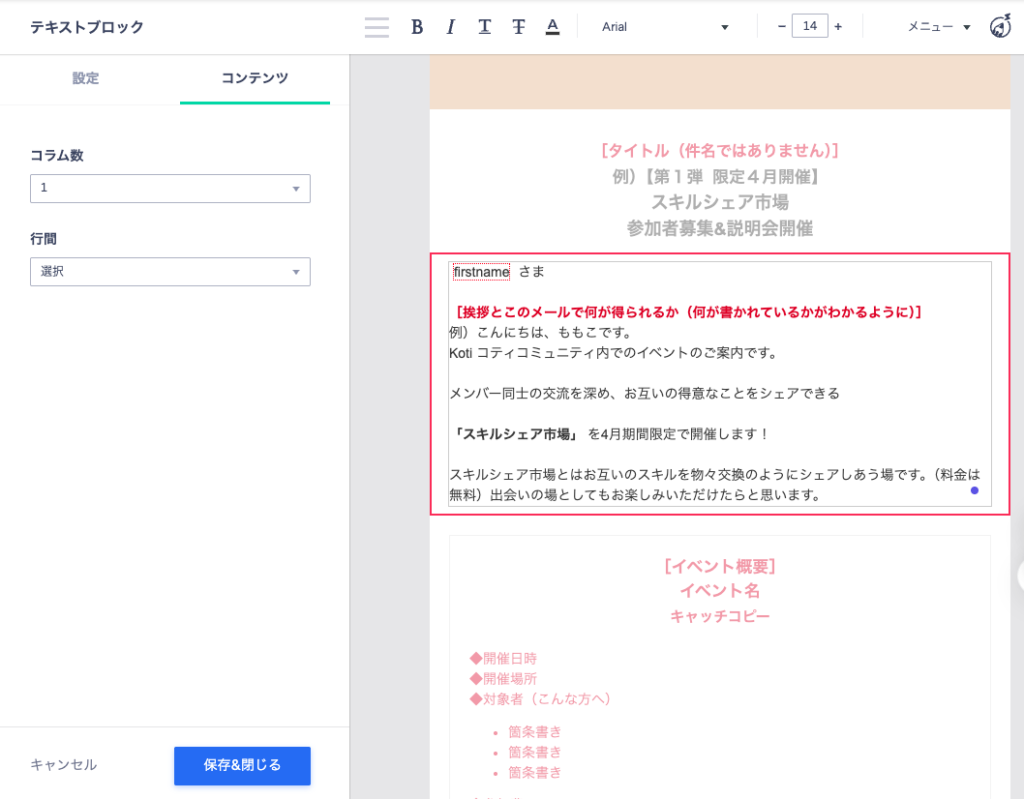The height and width of the screenshot is (799, 1024).
Task: Click the イベント名 text
Action: click(x=720, y=591)
